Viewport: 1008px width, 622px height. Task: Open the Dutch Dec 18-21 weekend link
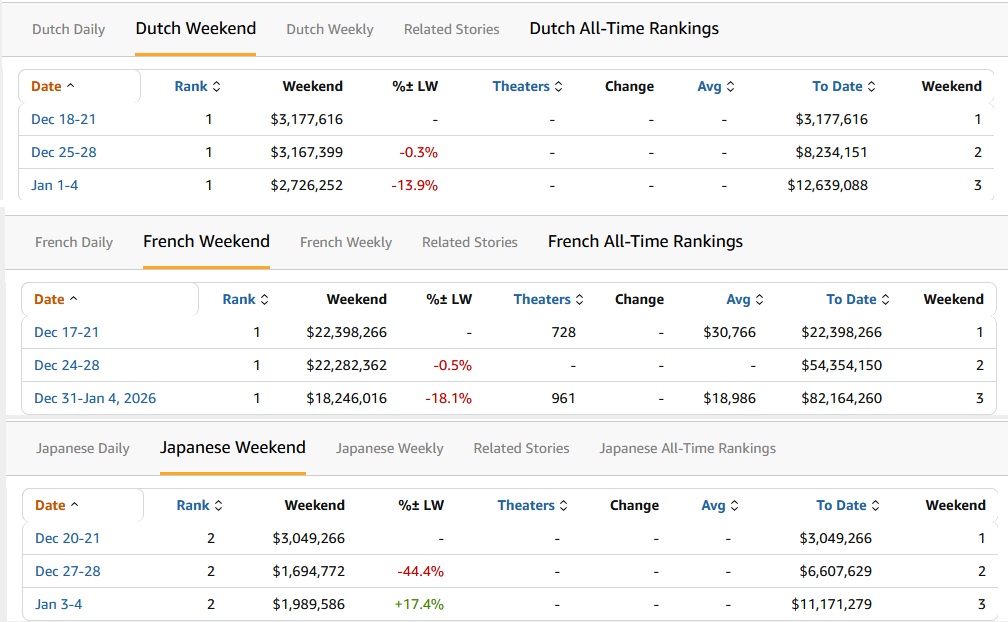click(x=64, y=120)
